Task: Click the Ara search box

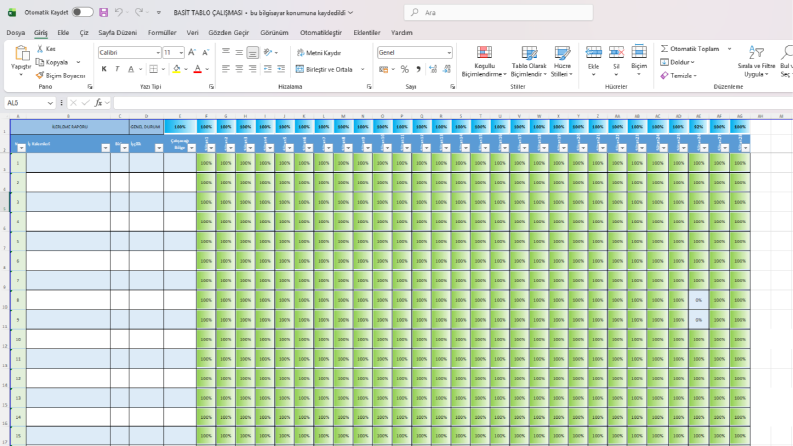Action: point(499,12)
